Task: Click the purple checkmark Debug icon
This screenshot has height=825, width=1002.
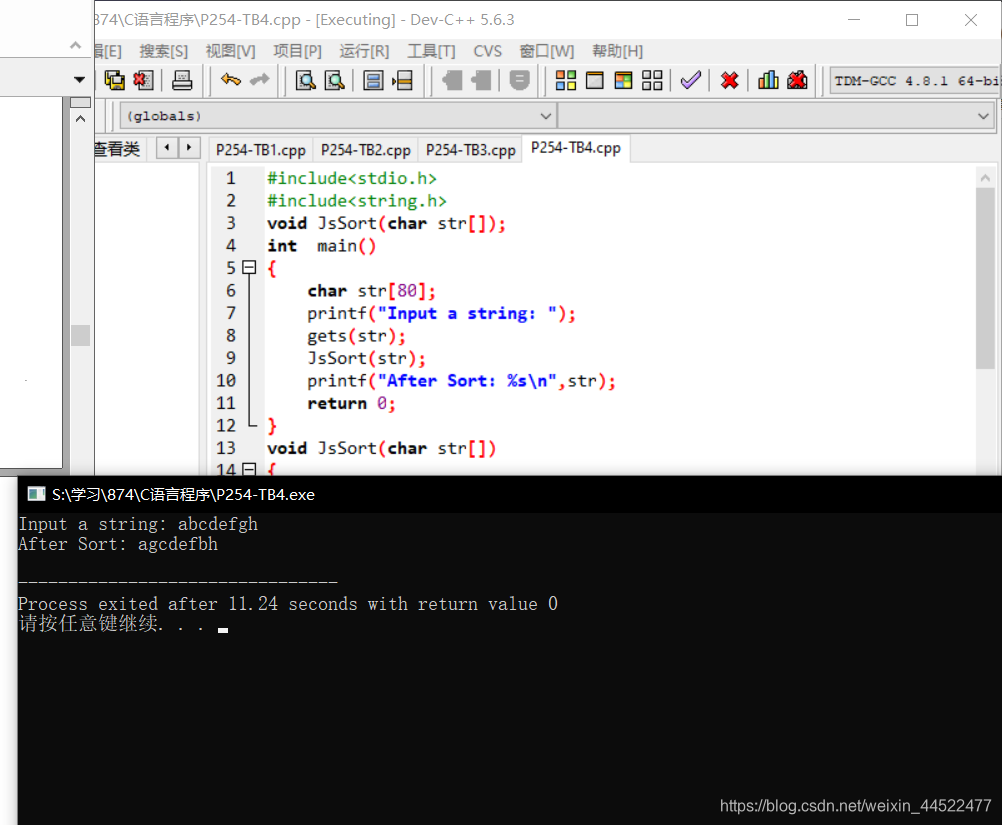Action: pos(691,81)
